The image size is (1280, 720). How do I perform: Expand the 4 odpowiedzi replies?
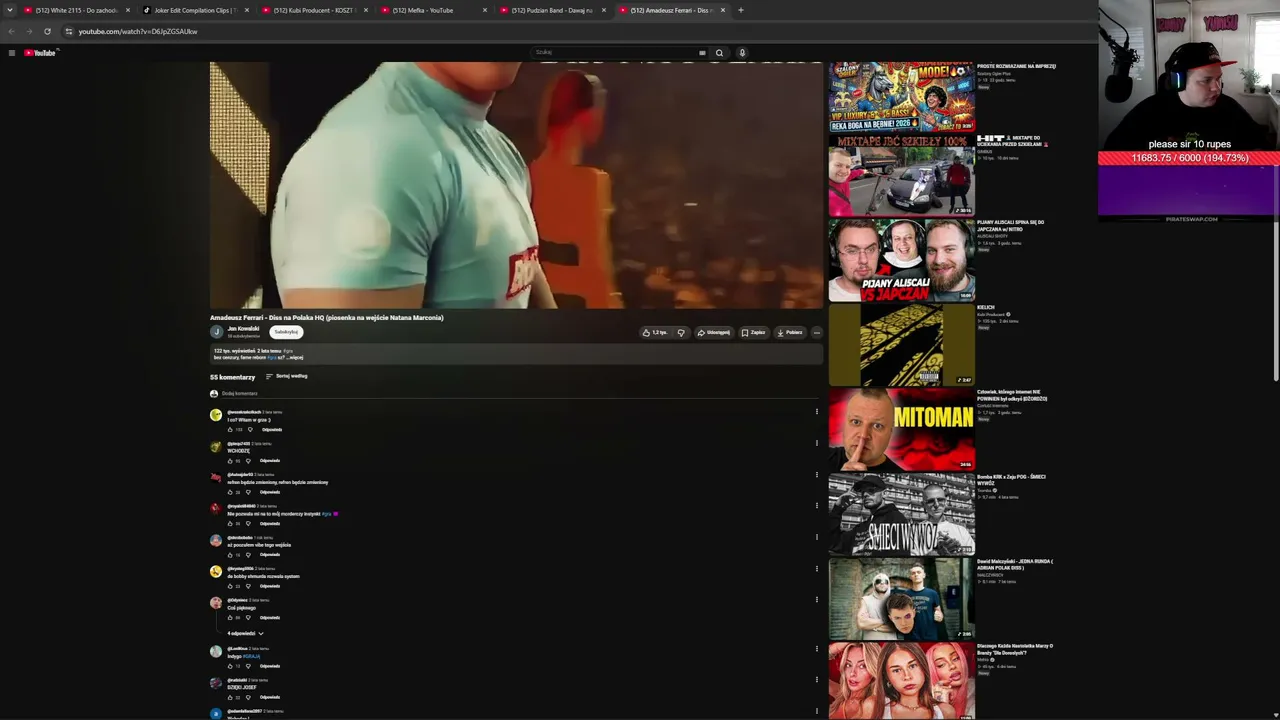[x=245, y=633]
